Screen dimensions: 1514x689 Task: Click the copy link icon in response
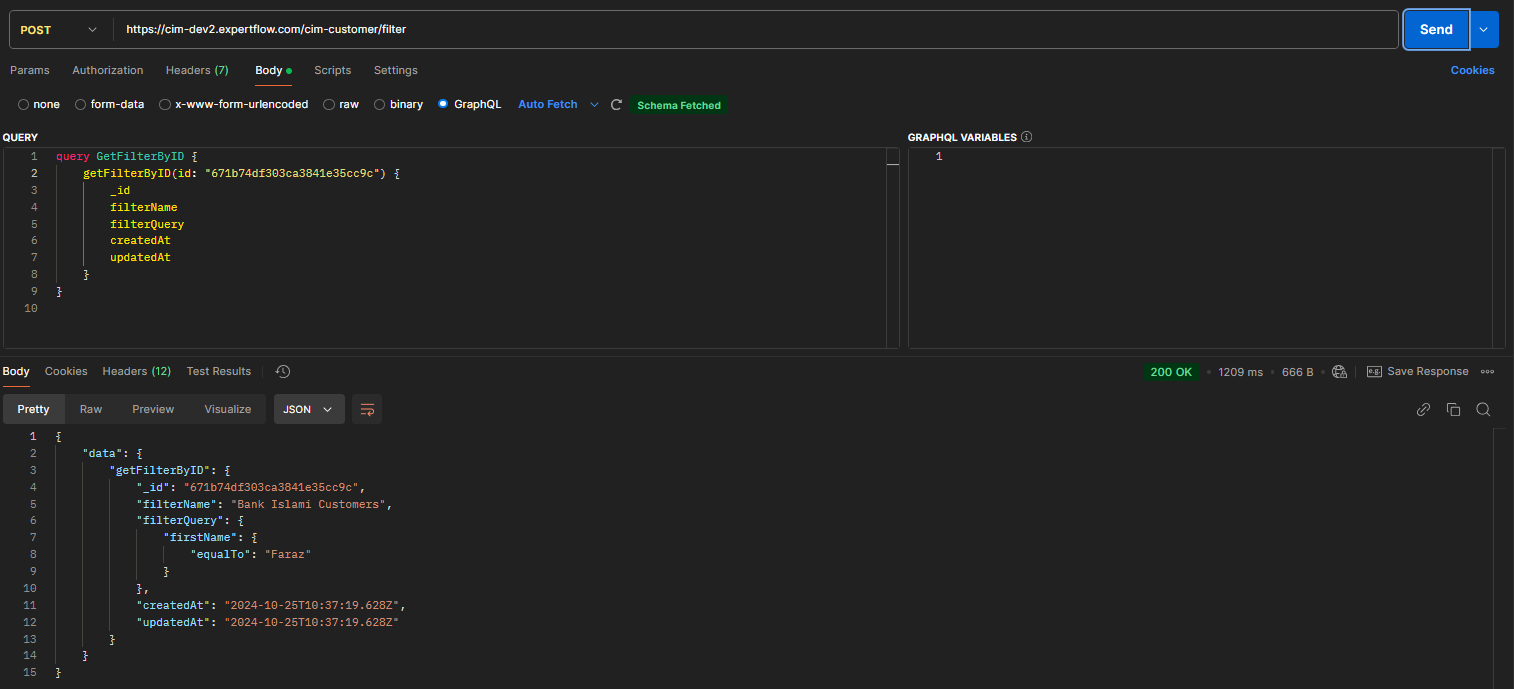[1423, 409]
